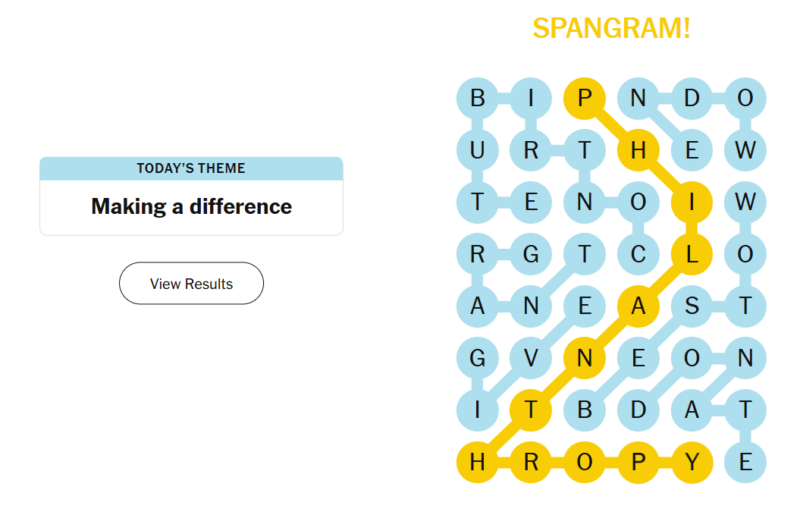Tap the yellow P tile in the bottom row
Screen dimensions: 800x515
tap(638, 462)
